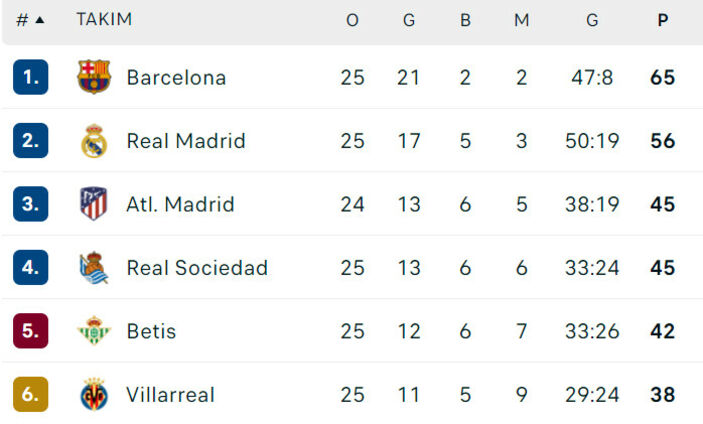Click the Real Madrid club crest
This screenshot has width=703, height=424.
(94, 141)
